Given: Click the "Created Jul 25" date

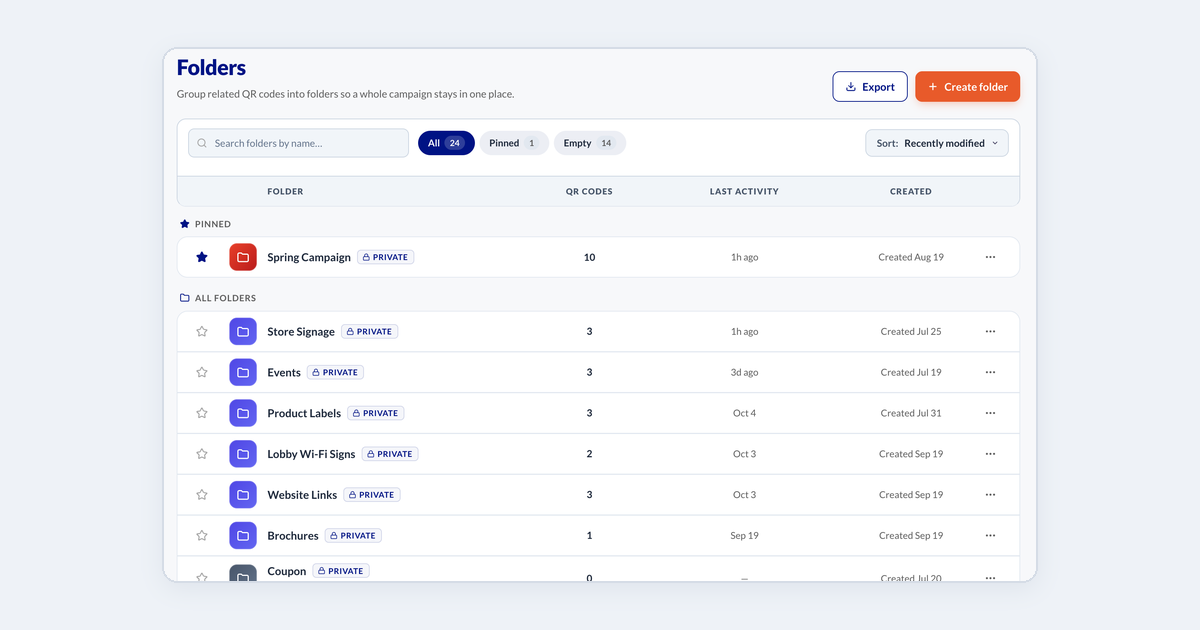Looking at the screenshot, I should click(x=911, y=331).
